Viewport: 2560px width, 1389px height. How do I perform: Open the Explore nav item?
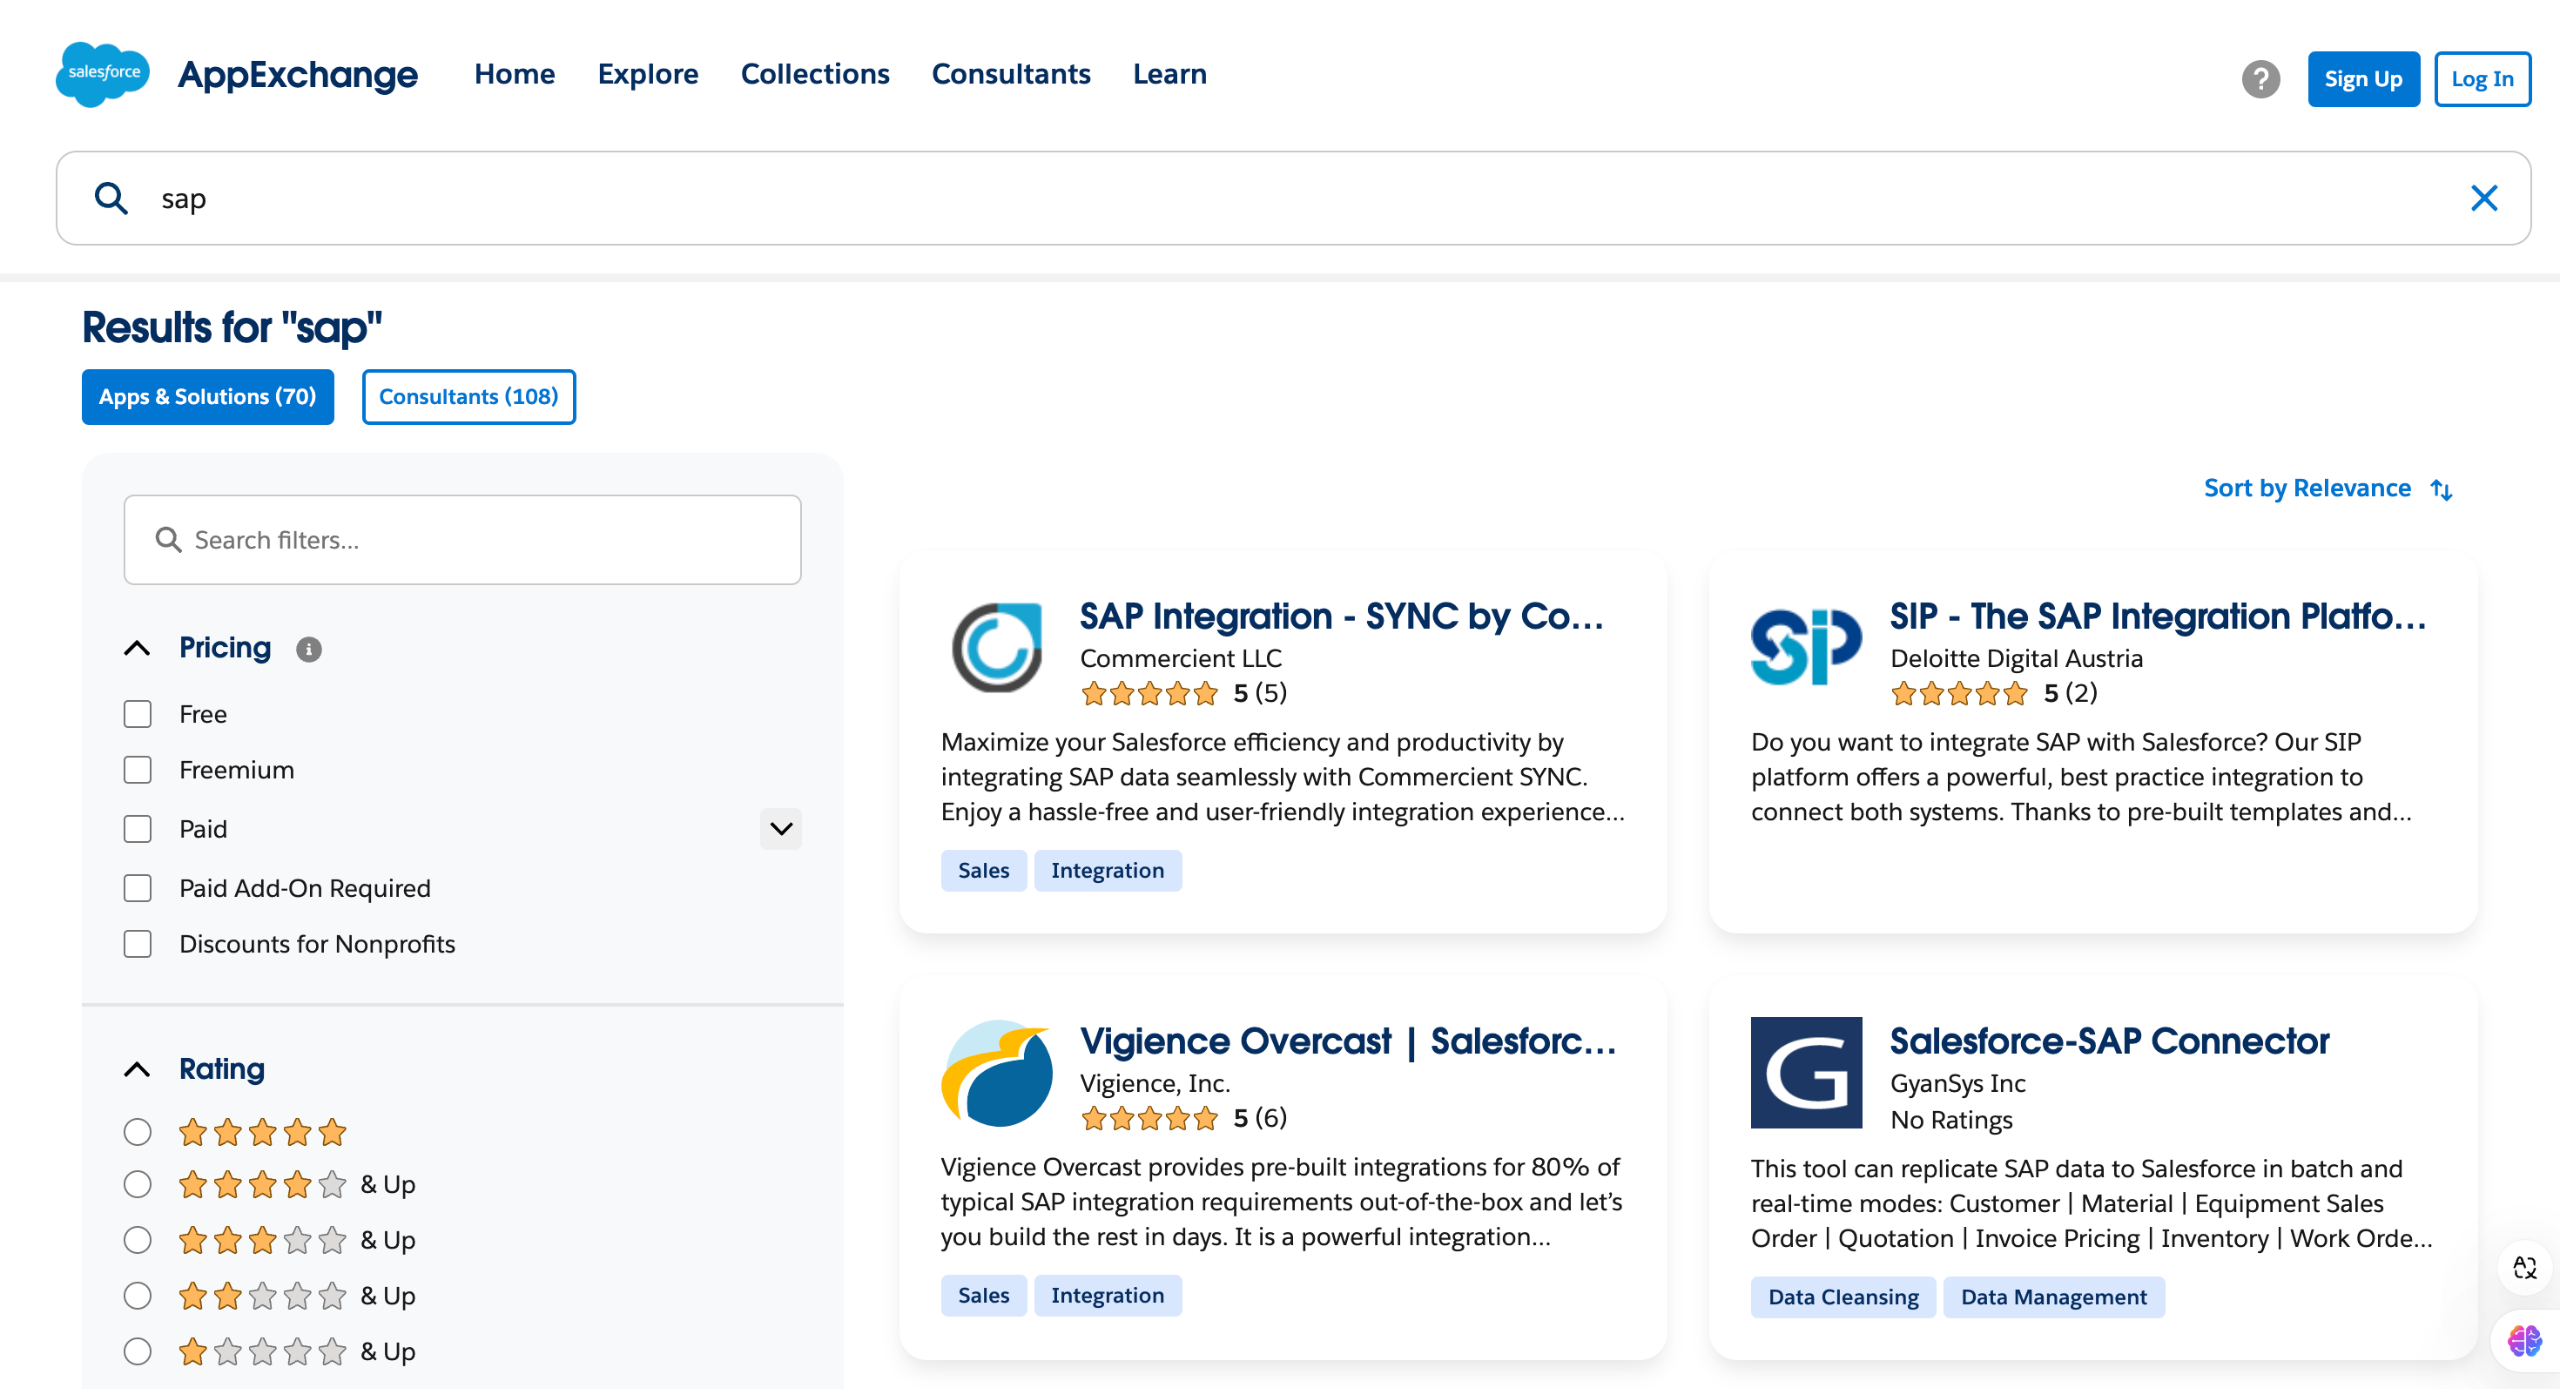coord(648,74)
